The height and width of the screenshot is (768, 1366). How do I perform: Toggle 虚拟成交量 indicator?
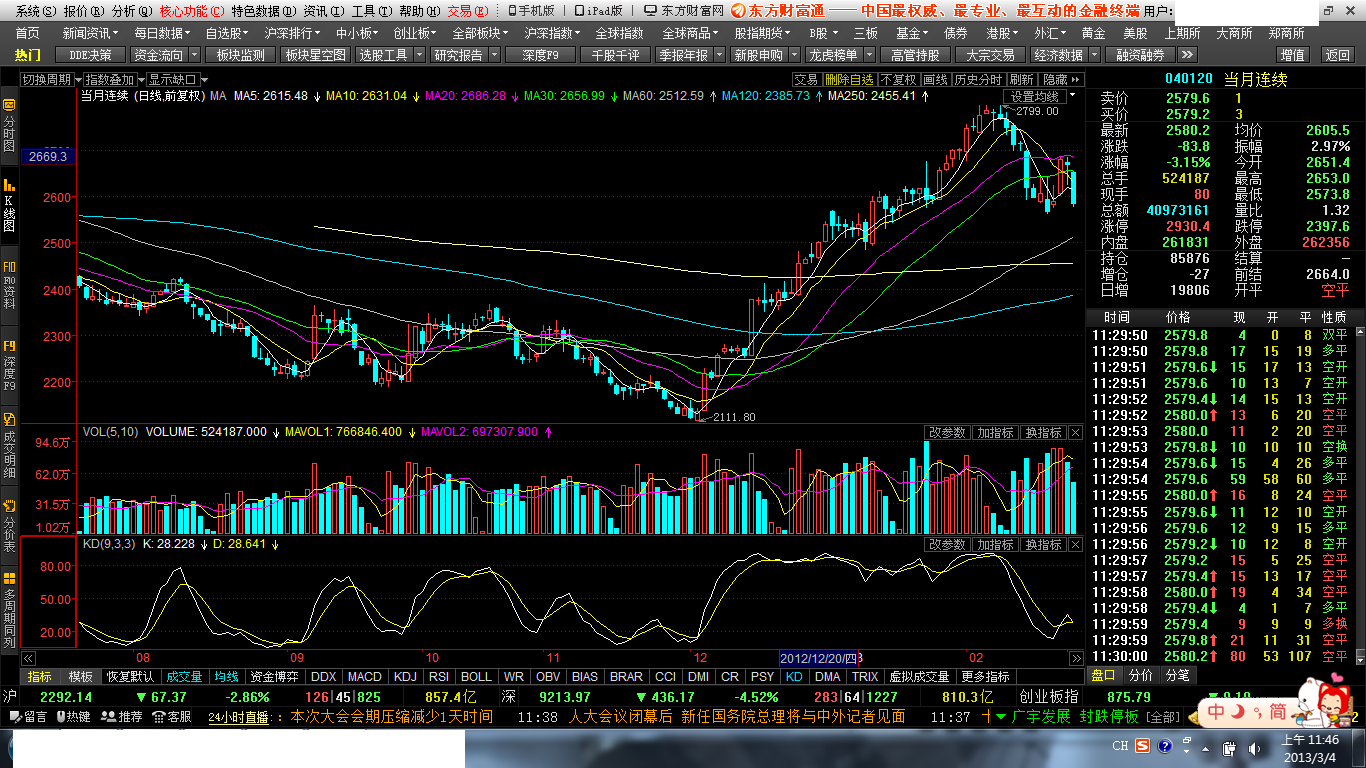919,677
